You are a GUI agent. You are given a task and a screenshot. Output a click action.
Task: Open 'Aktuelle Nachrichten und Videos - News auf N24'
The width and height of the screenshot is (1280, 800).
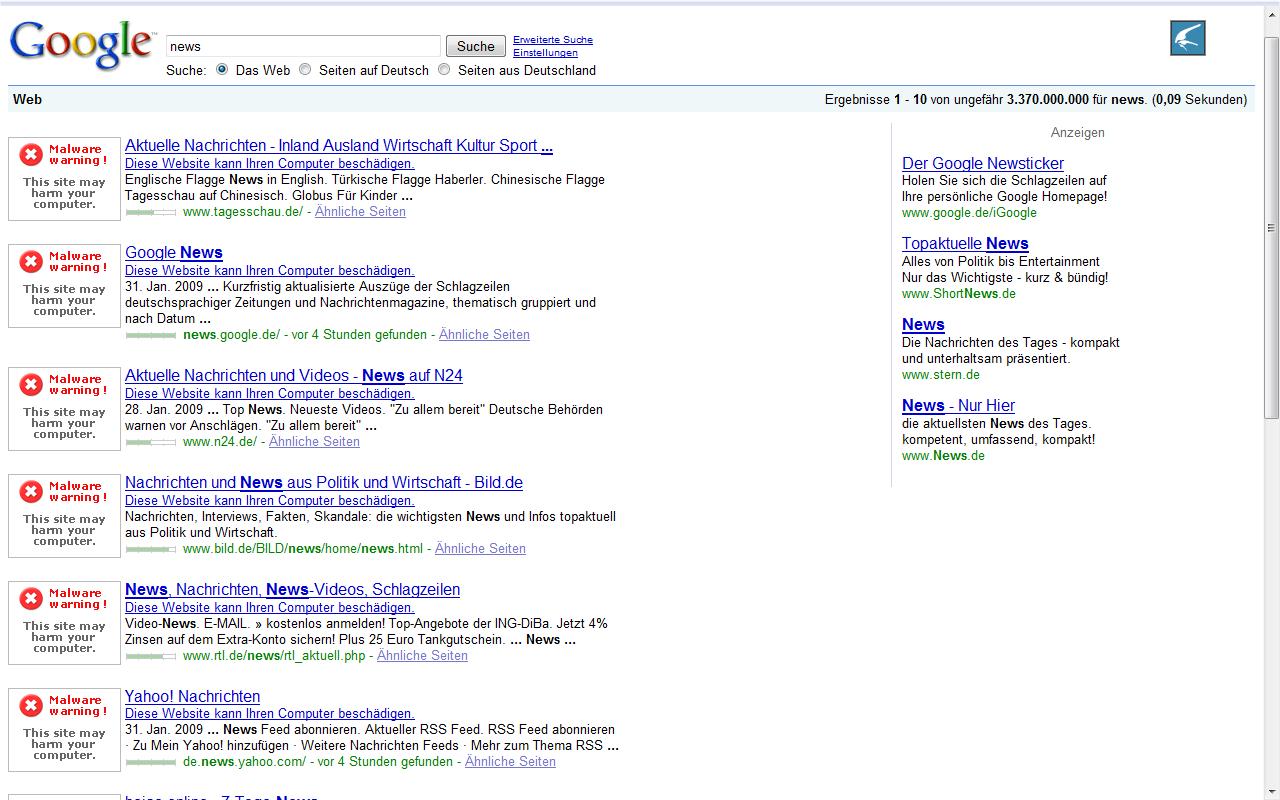tap(294, 376)
